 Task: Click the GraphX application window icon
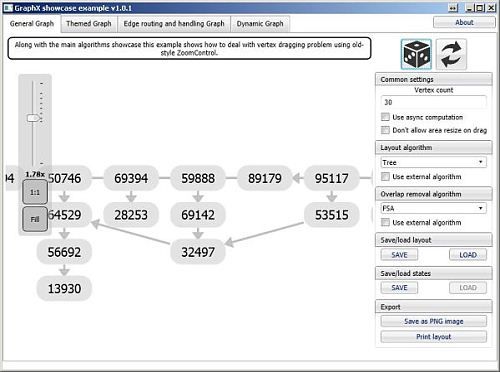point(8,8)
